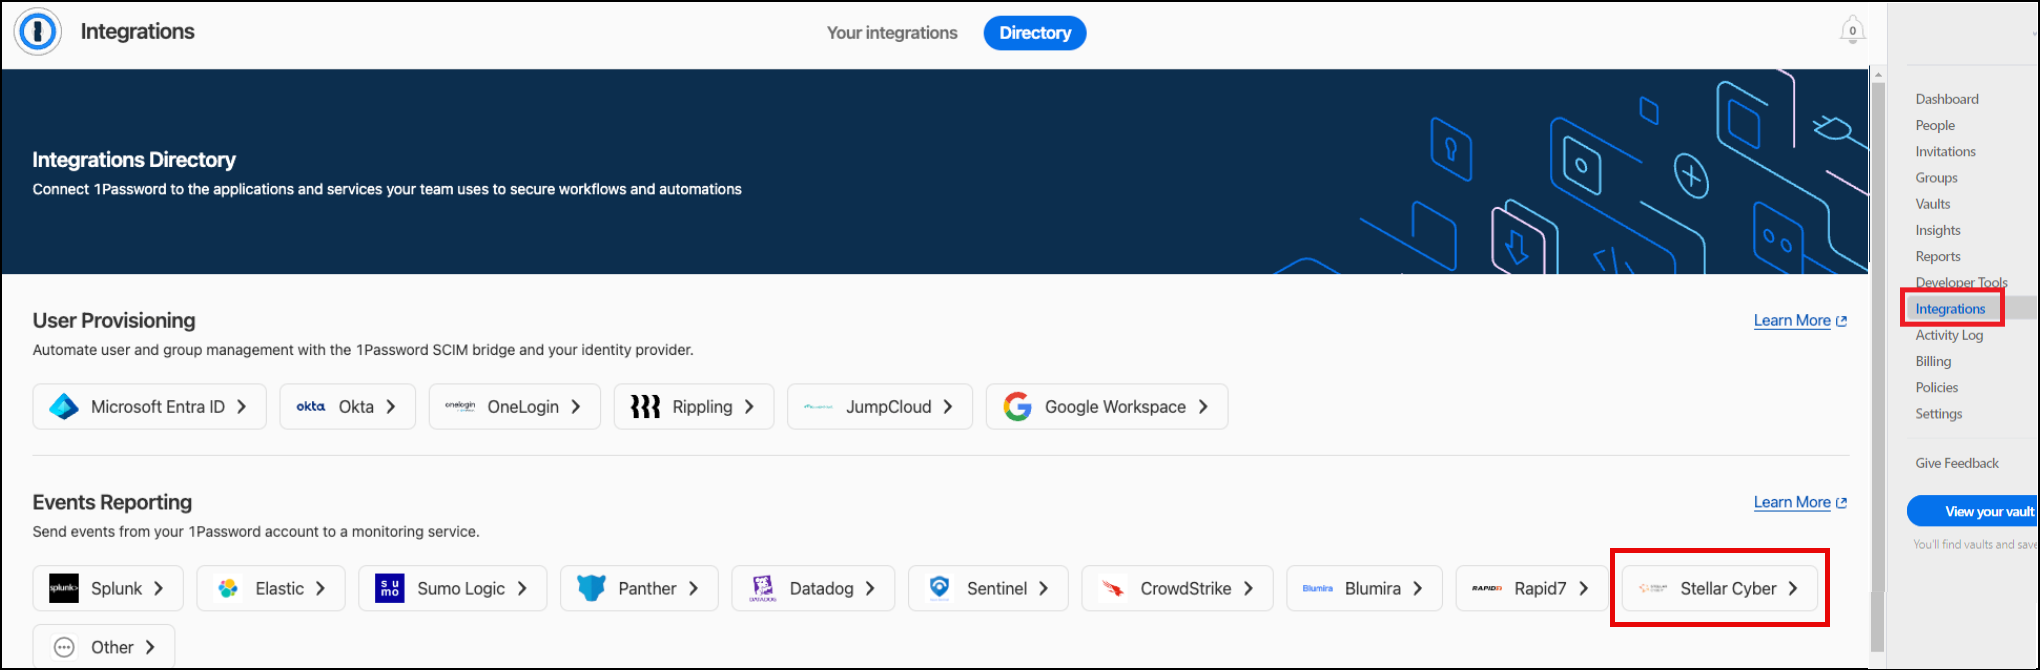Click the Google Workspace logo icon
Image resolution: width=2040 pixels, height=670 pixels.
1017,407
